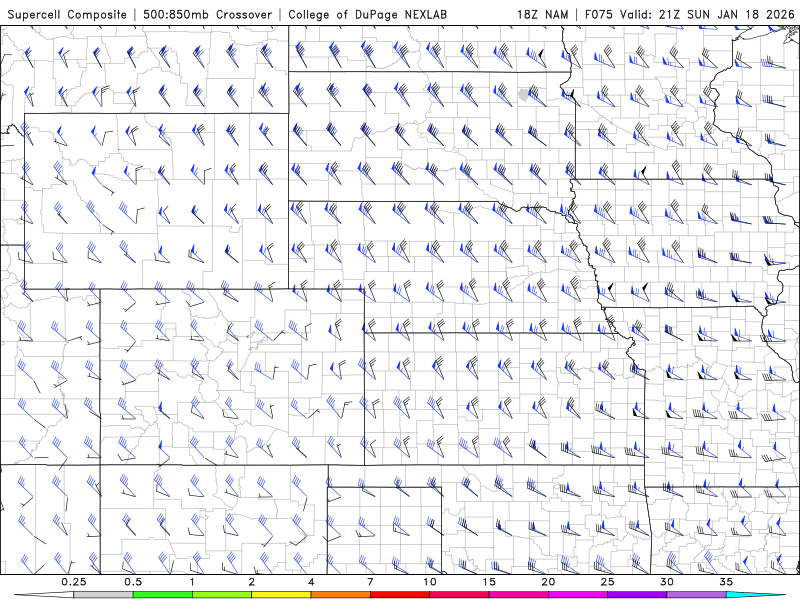Click the "20" color scale label
The height and width of the screenshot is (600, 800).
pyautogui.click(x=548, y=582)
